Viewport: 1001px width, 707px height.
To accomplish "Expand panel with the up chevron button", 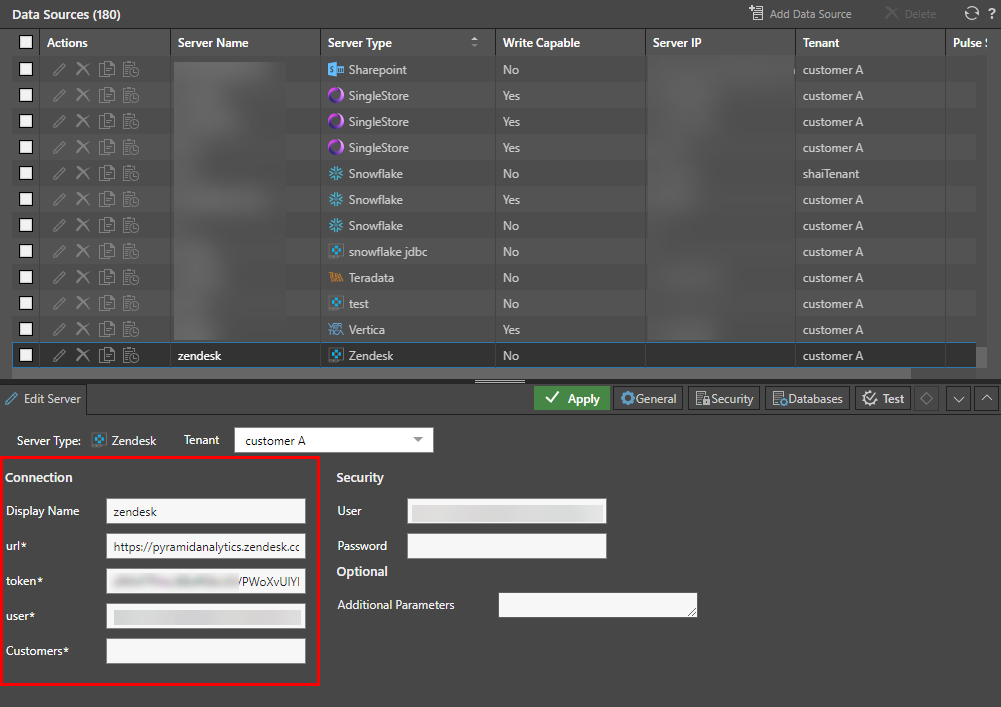I will tap(987, 399).
